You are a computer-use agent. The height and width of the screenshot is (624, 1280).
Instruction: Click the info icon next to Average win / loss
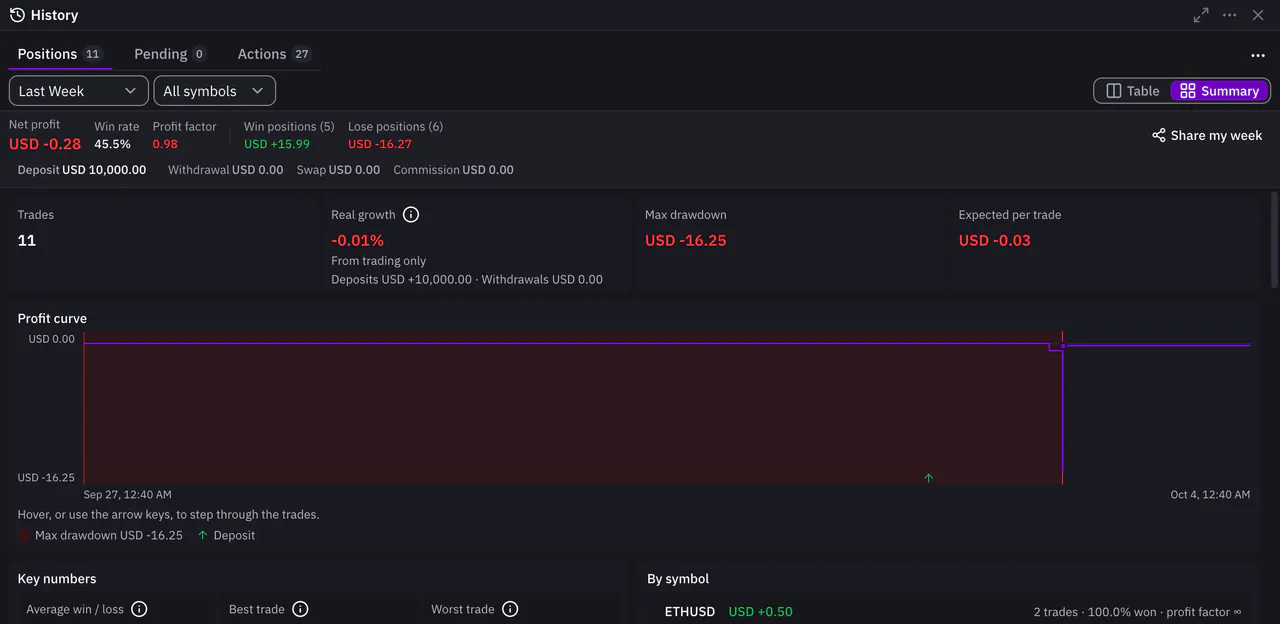[x=140, y=609]
